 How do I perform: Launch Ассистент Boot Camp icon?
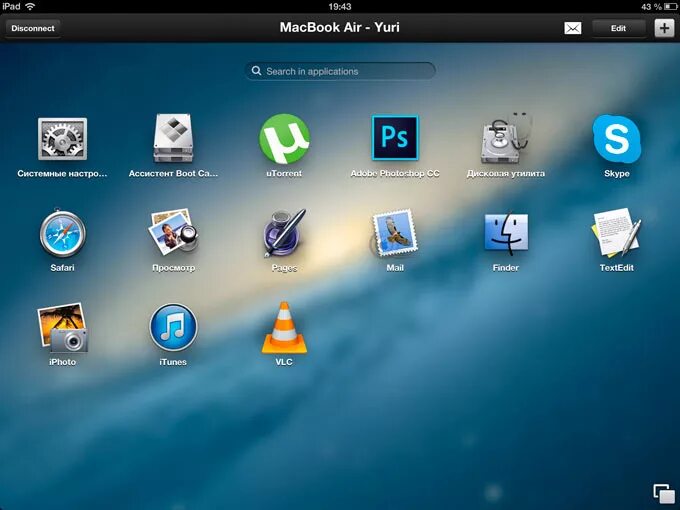tap(173, 138)
